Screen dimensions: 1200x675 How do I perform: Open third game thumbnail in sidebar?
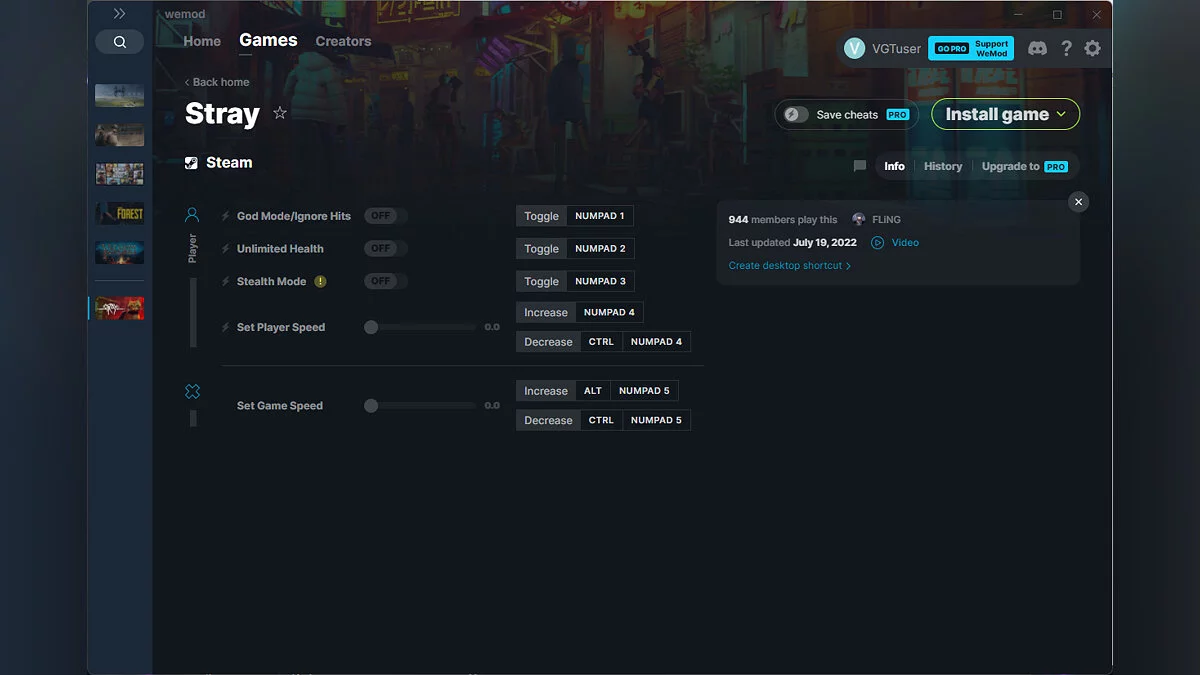pyautogui.click(x=119, y=174)
